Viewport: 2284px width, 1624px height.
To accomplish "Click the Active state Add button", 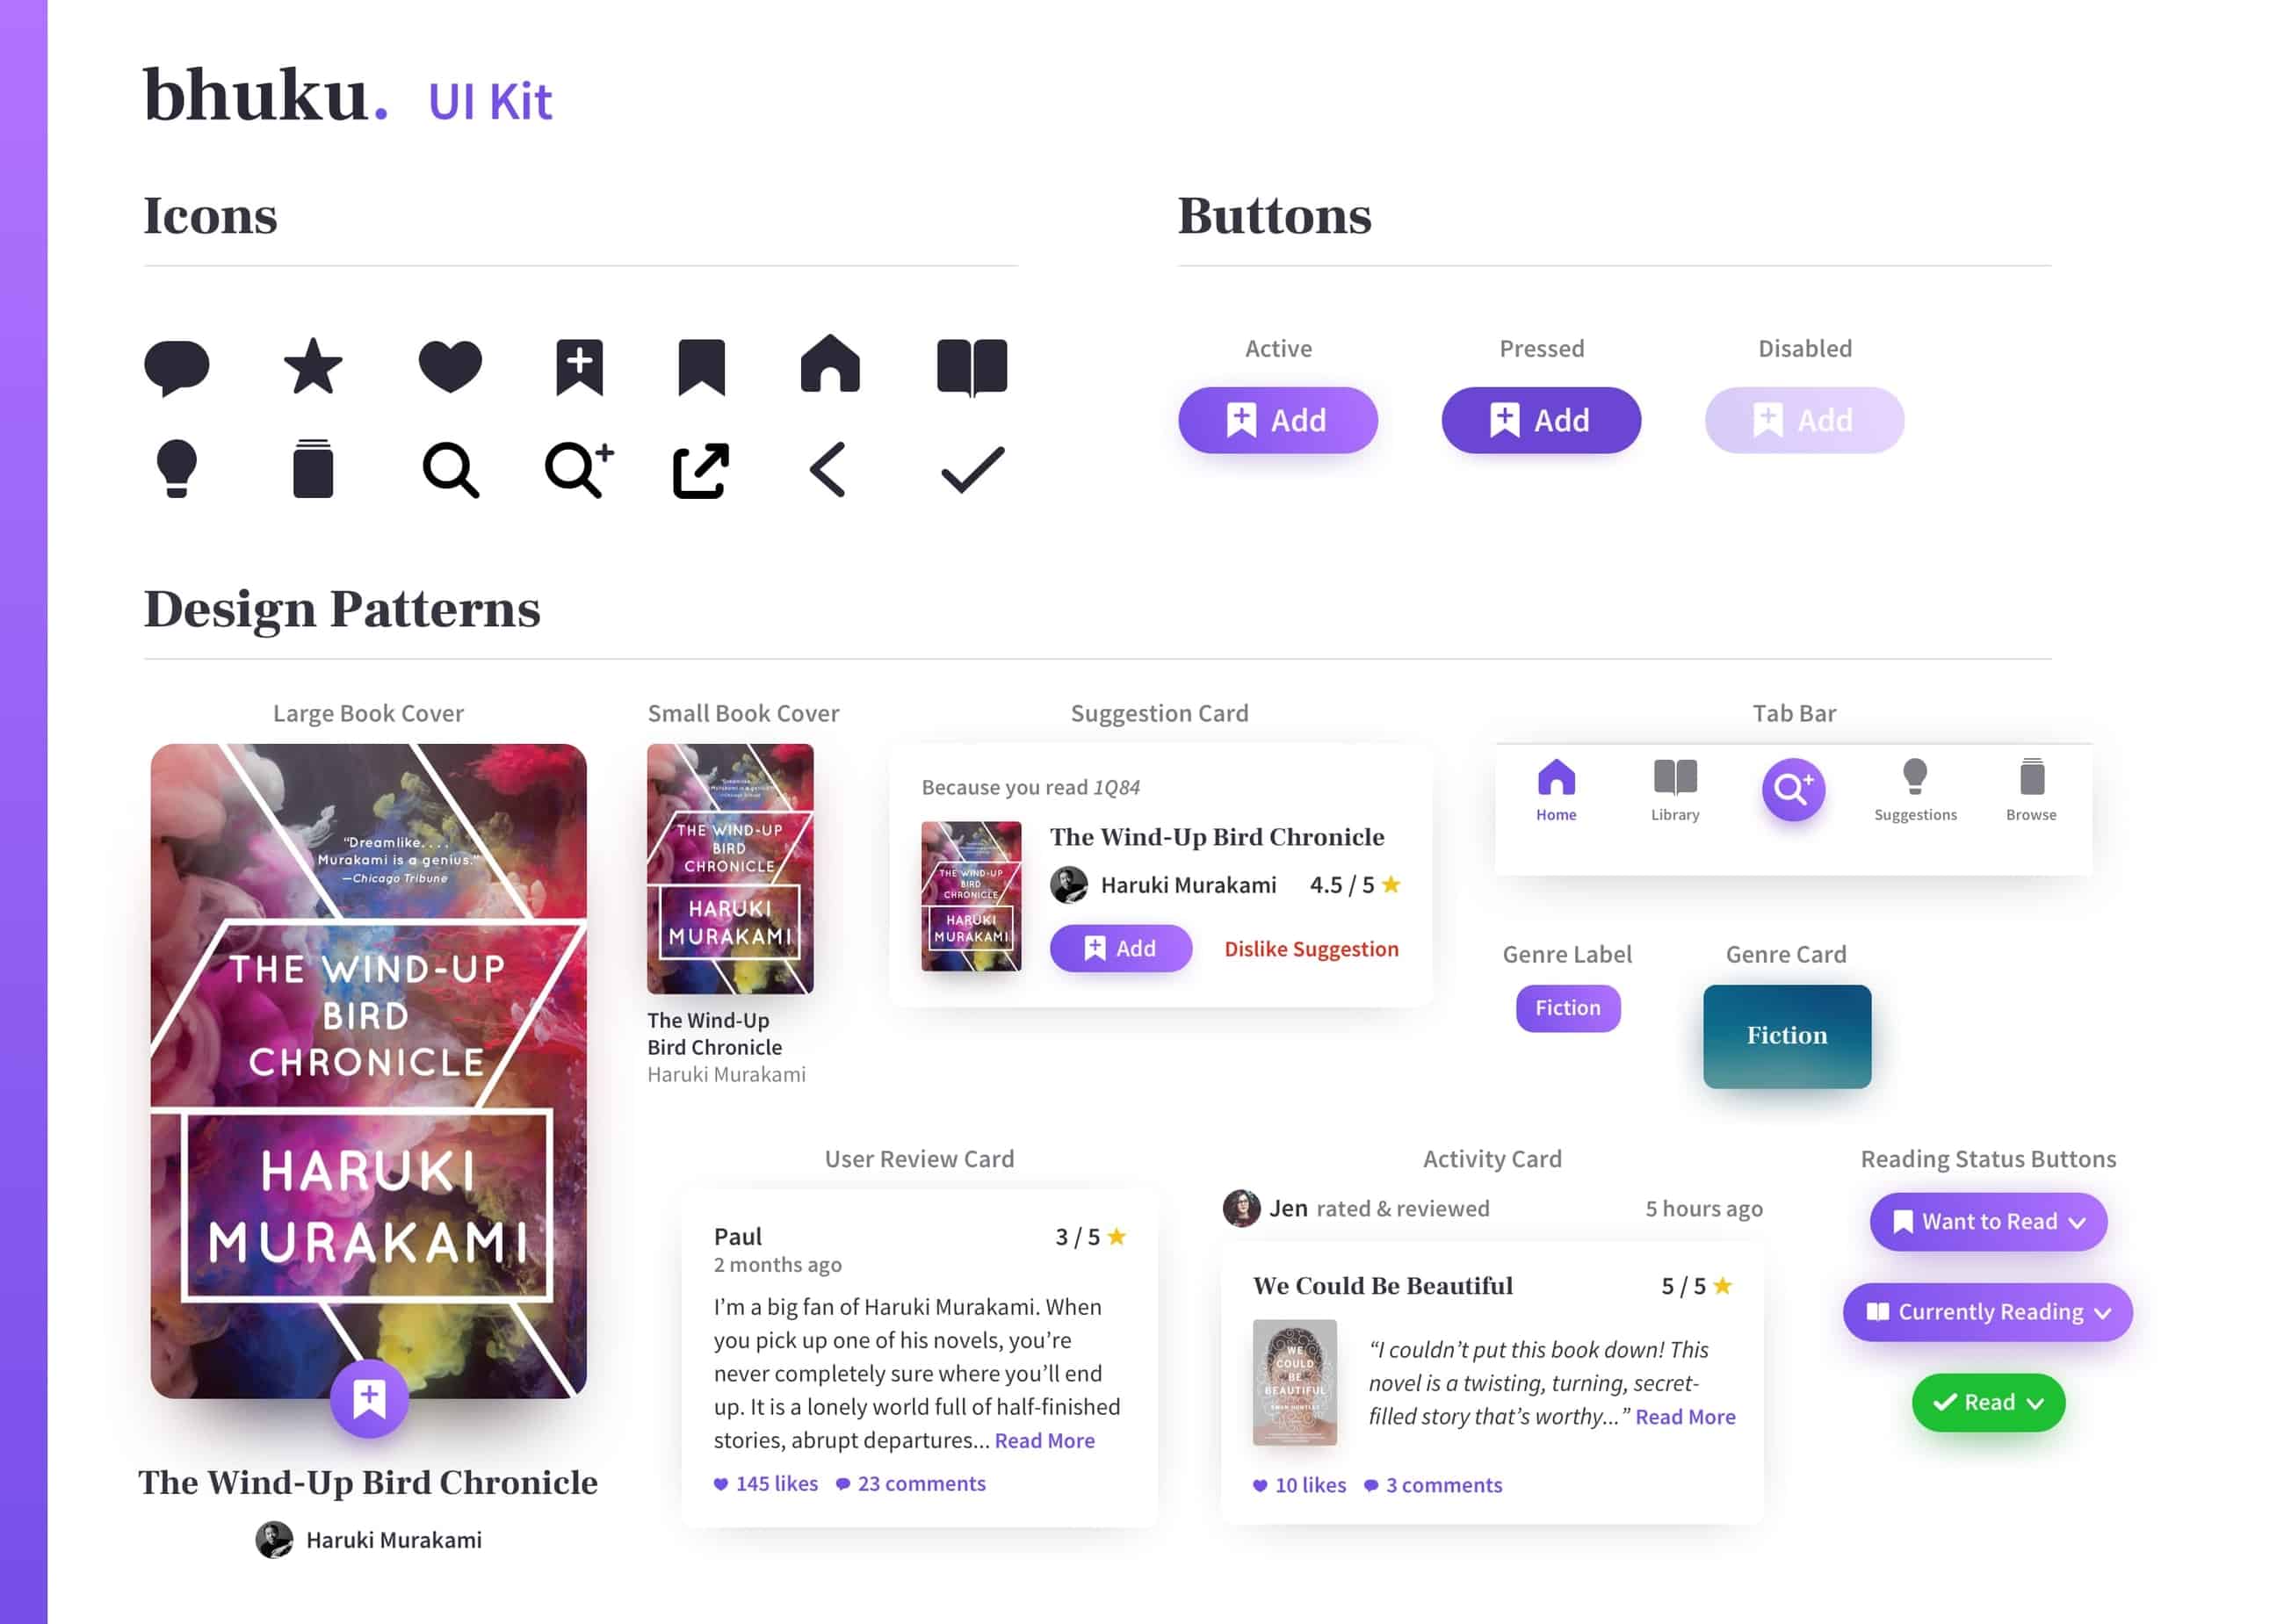I will point(1278,420).
